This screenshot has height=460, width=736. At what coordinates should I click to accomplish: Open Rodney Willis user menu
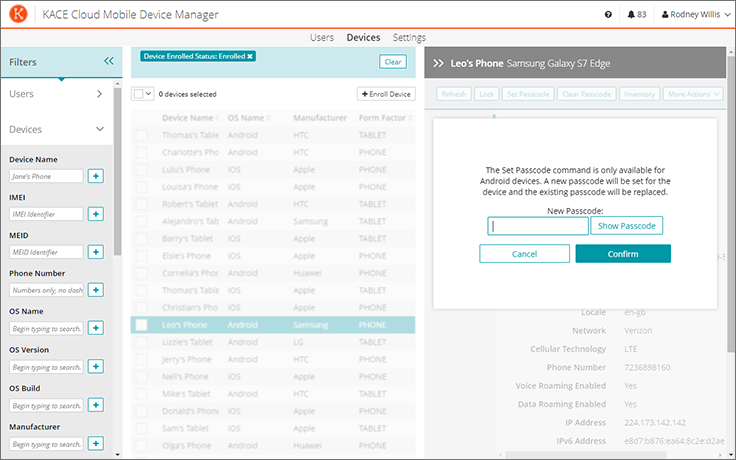pos(696,15)
